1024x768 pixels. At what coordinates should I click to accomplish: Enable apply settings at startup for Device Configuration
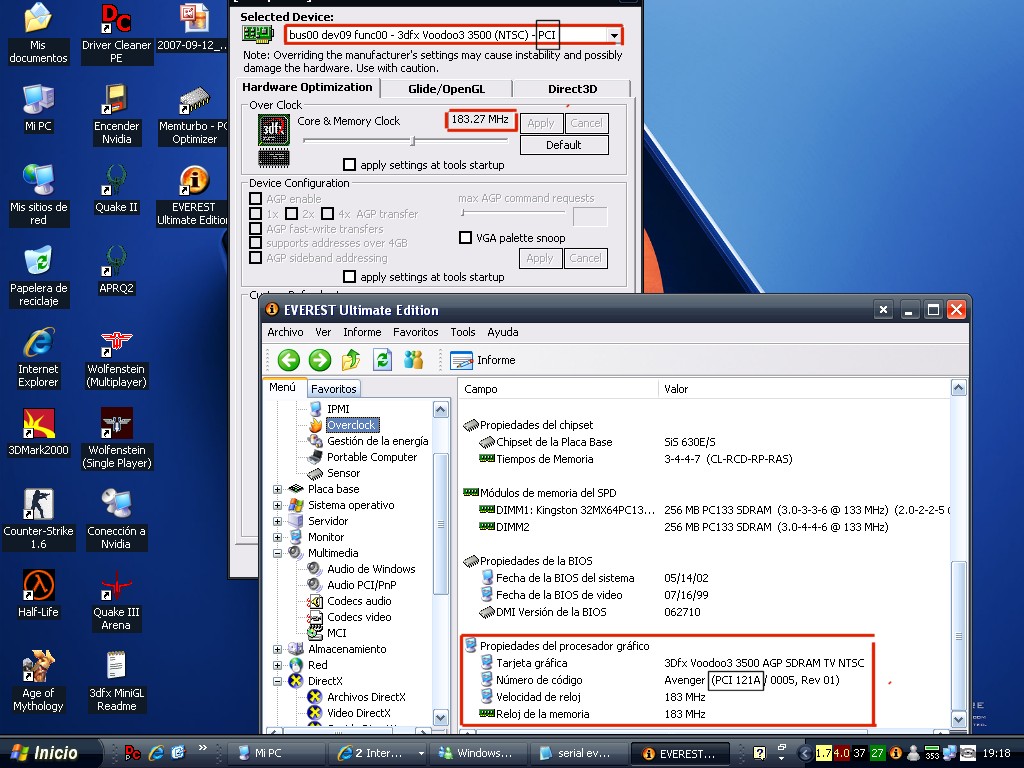pyautogui.click(x=350, y=277)
